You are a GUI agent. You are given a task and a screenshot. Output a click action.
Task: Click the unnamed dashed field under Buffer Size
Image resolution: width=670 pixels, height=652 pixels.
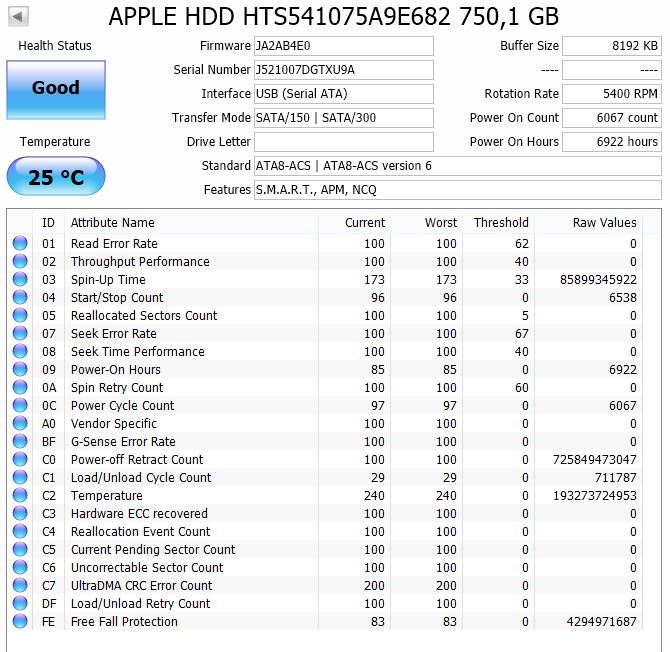click(611, 70)
